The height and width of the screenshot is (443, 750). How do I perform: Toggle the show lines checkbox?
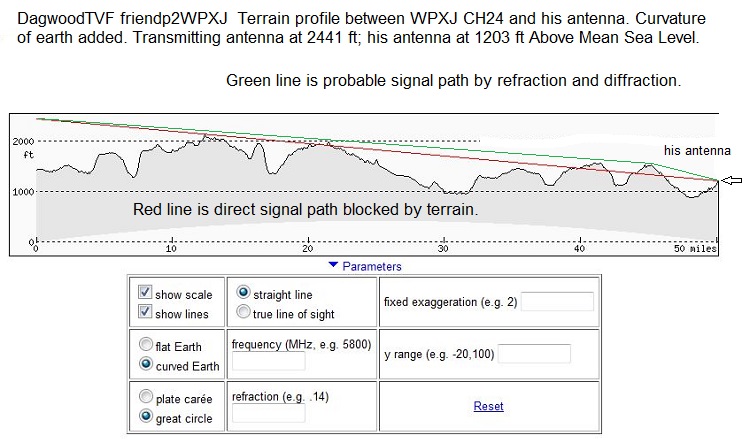click(145, 312)
